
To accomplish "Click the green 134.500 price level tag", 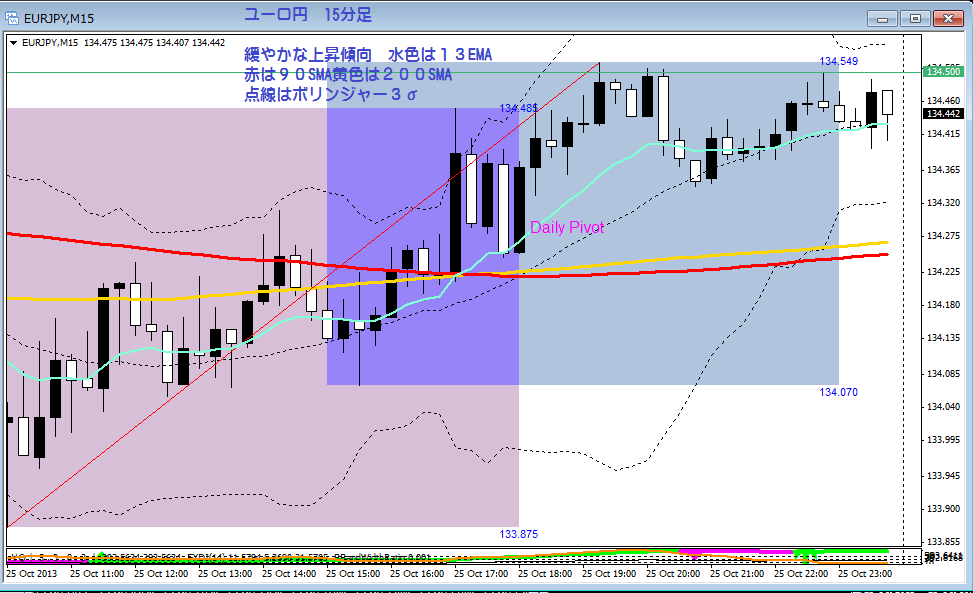I will coord(943,71).
